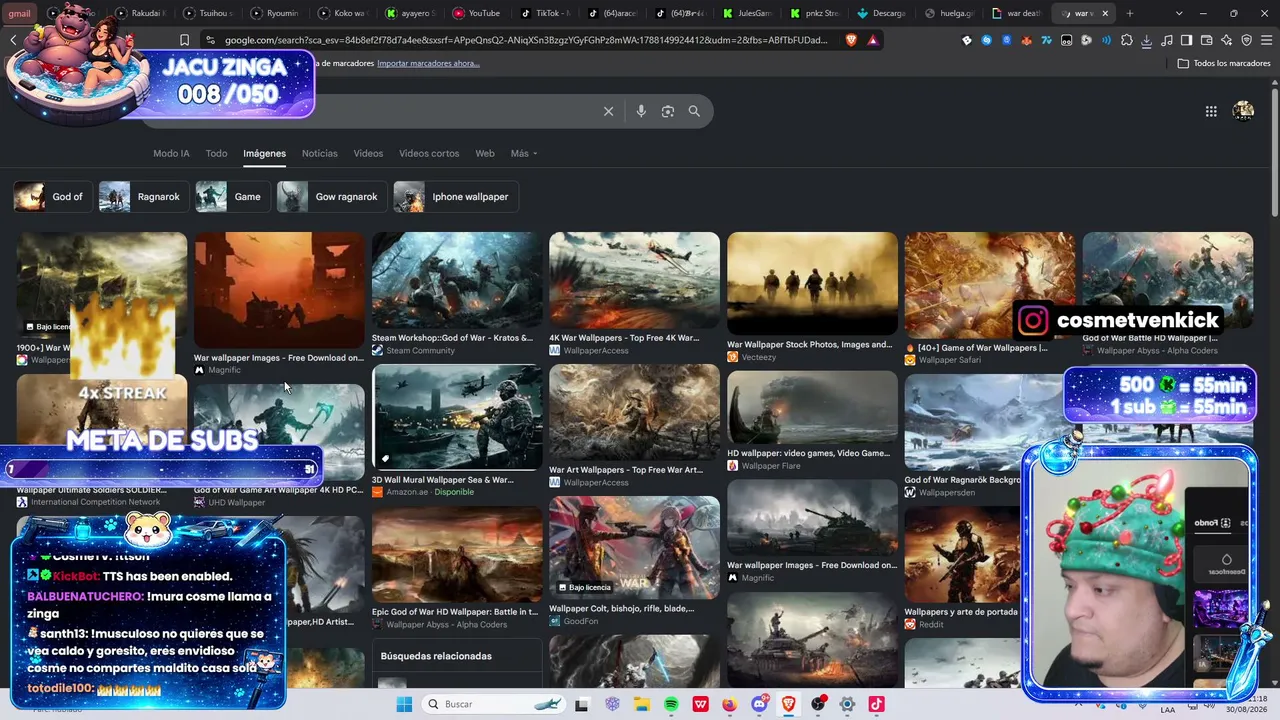Click the Importar marcadores ahora link
Image resolution: width=1280 pixels, height=720 pixels.
pyautogui.click(x=428, y=63)
